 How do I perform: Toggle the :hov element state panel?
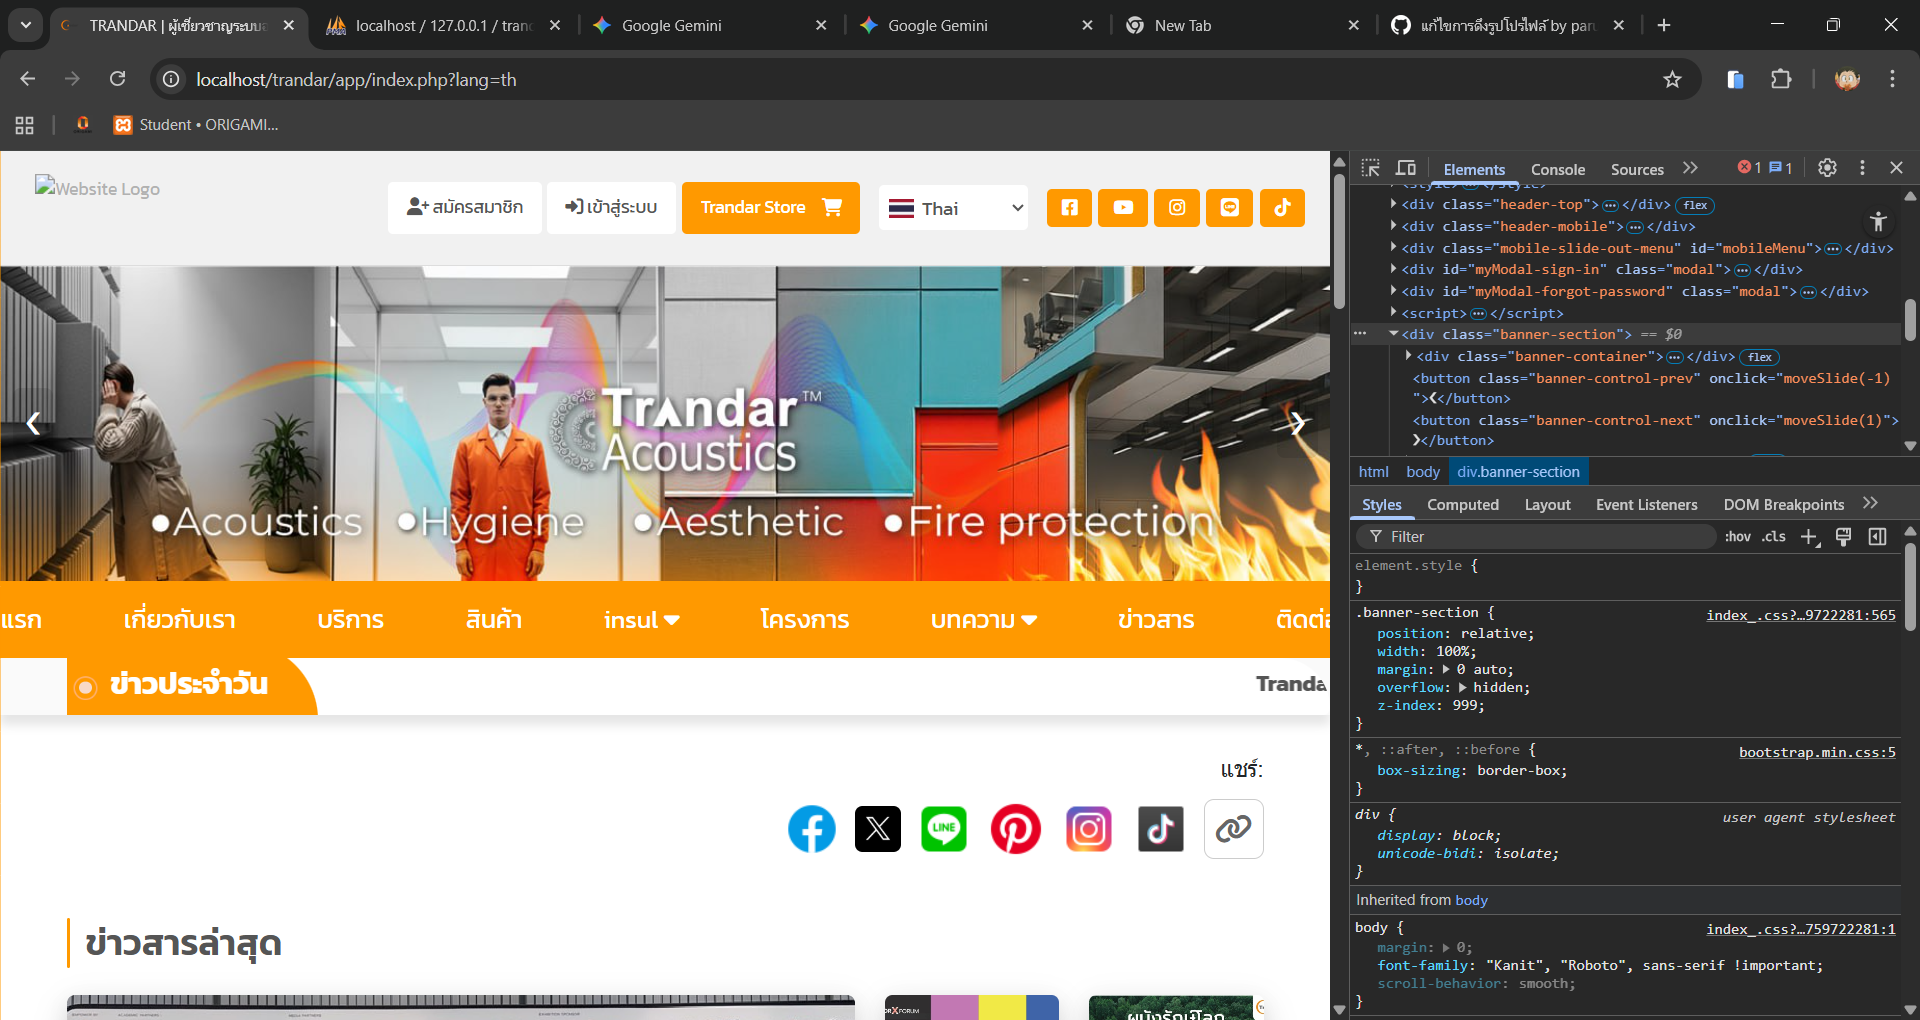pos(1737,537)
